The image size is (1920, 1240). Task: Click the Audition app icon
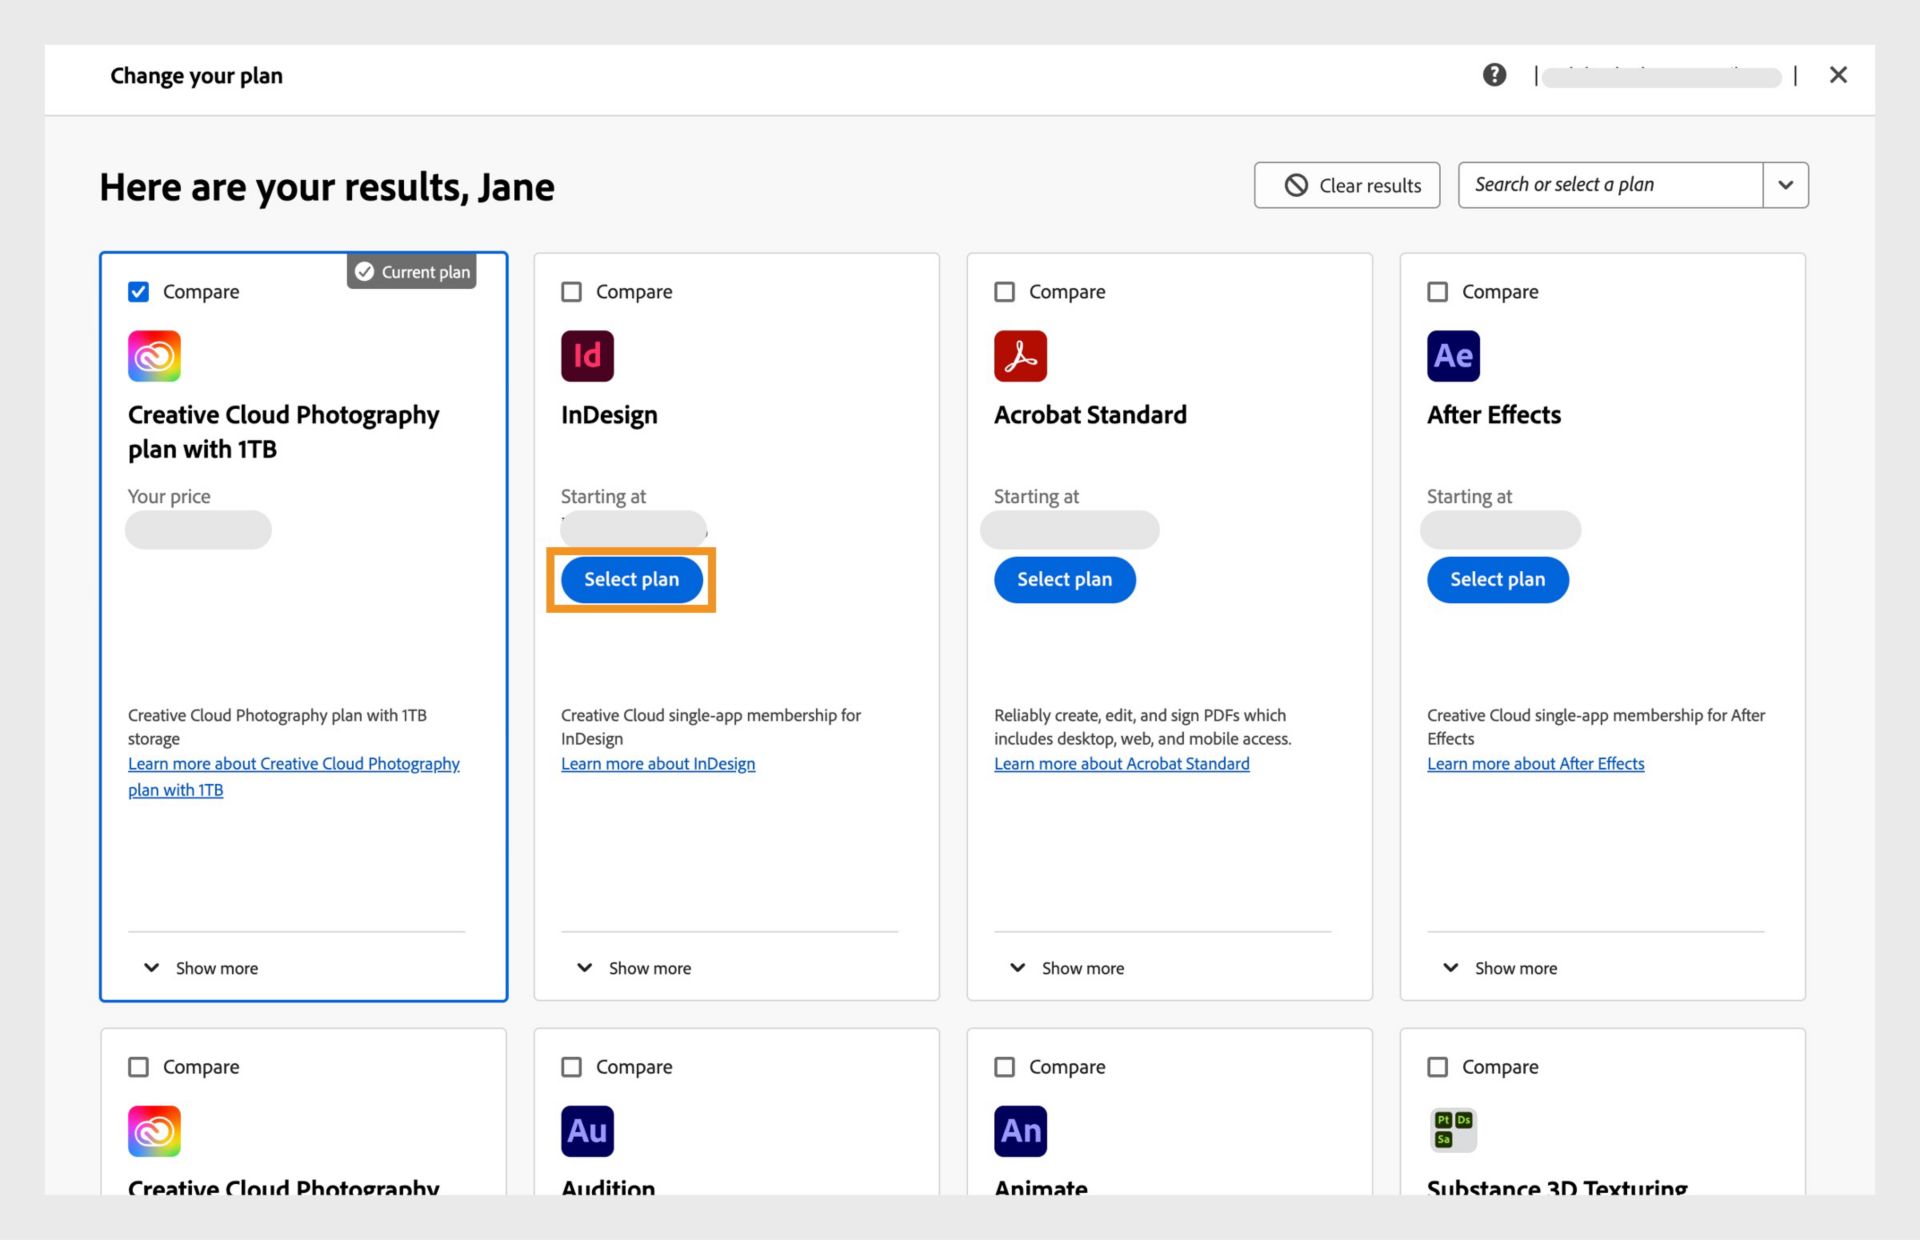(x=587, y=1131)
